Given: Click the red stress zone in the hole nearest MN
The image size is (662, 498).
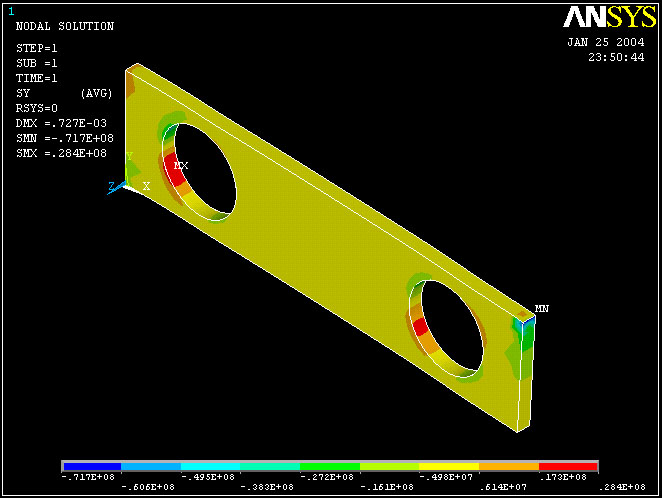Looking at the screenshot, I should (x=421, y=327).
